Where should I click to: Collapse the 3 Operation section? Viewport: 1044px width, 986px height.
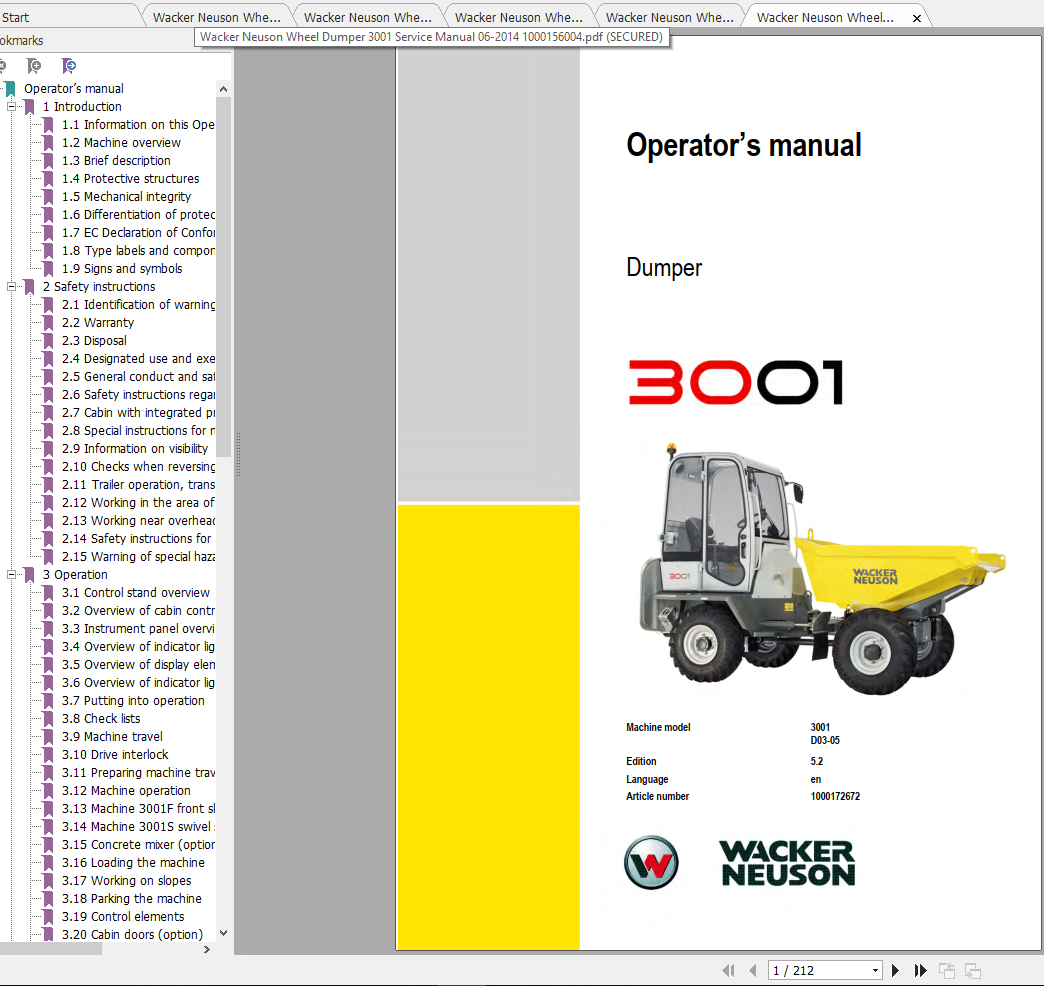[13, 575]
